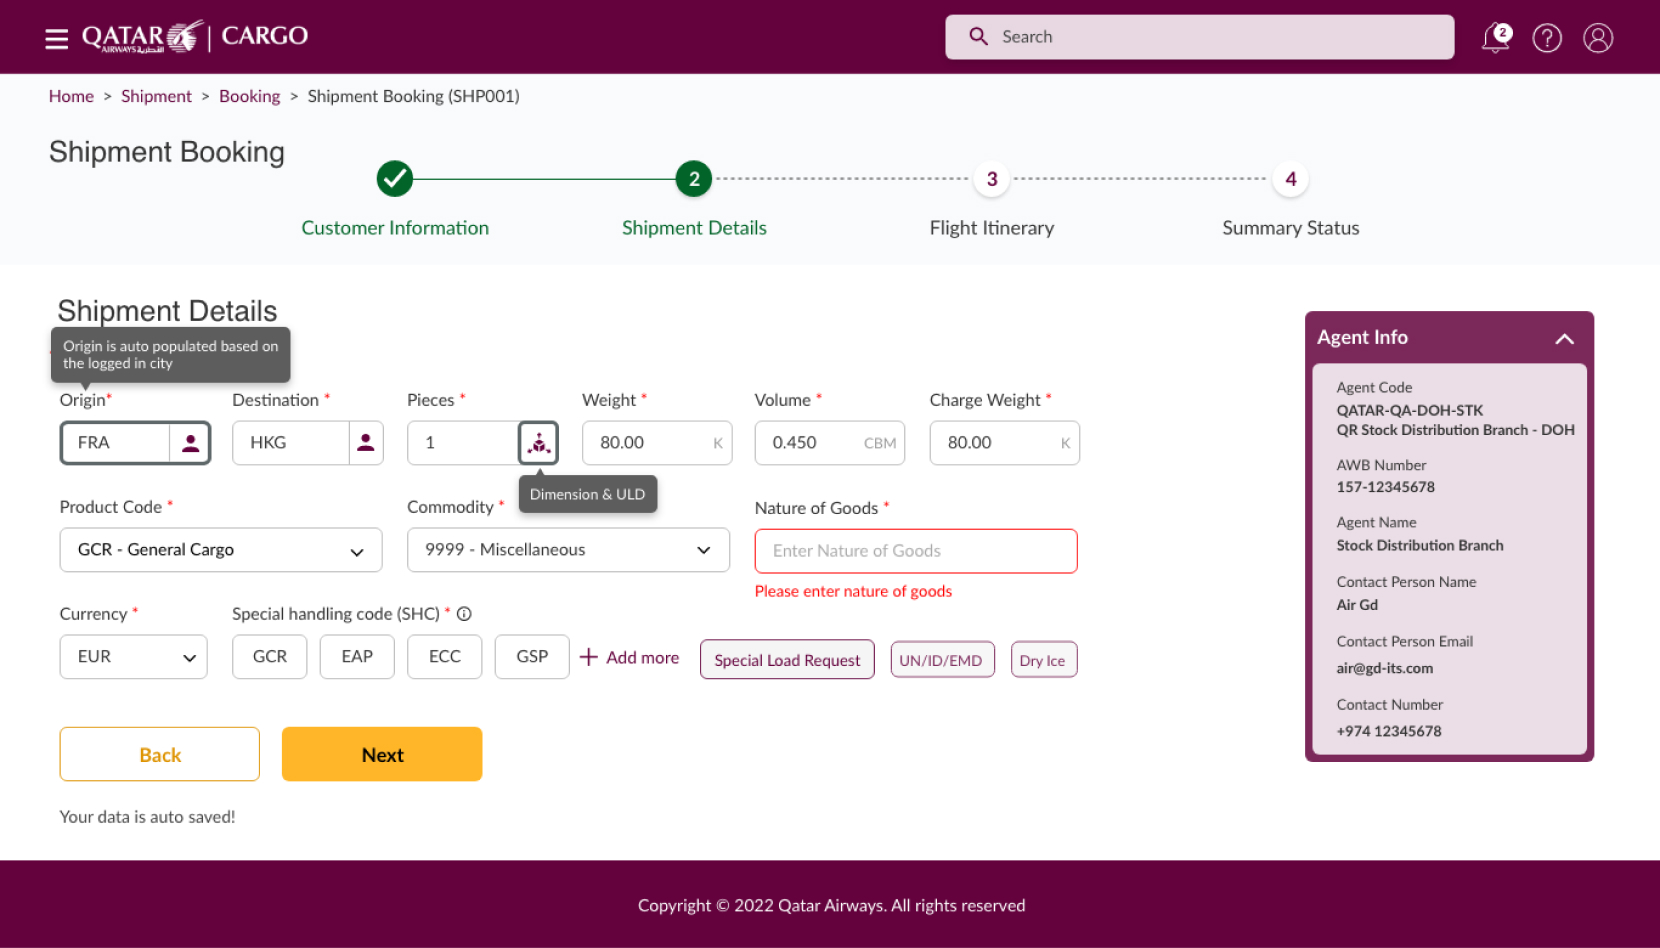Click the UN/ID/EMD button
The width and height of the screenshot is (1660, 948).
click(942, 660)
